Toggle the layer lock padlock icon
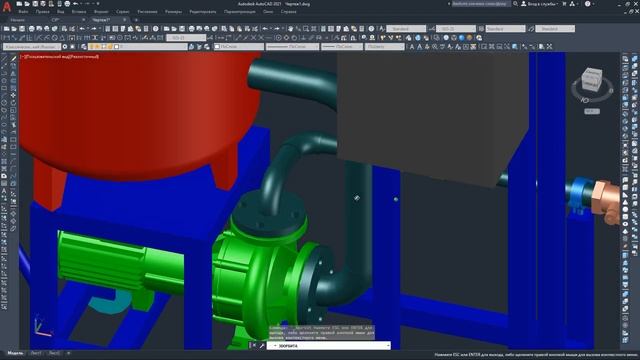Image resolution: width=640 pixels, height=360 pixels. tap(110, 47)
